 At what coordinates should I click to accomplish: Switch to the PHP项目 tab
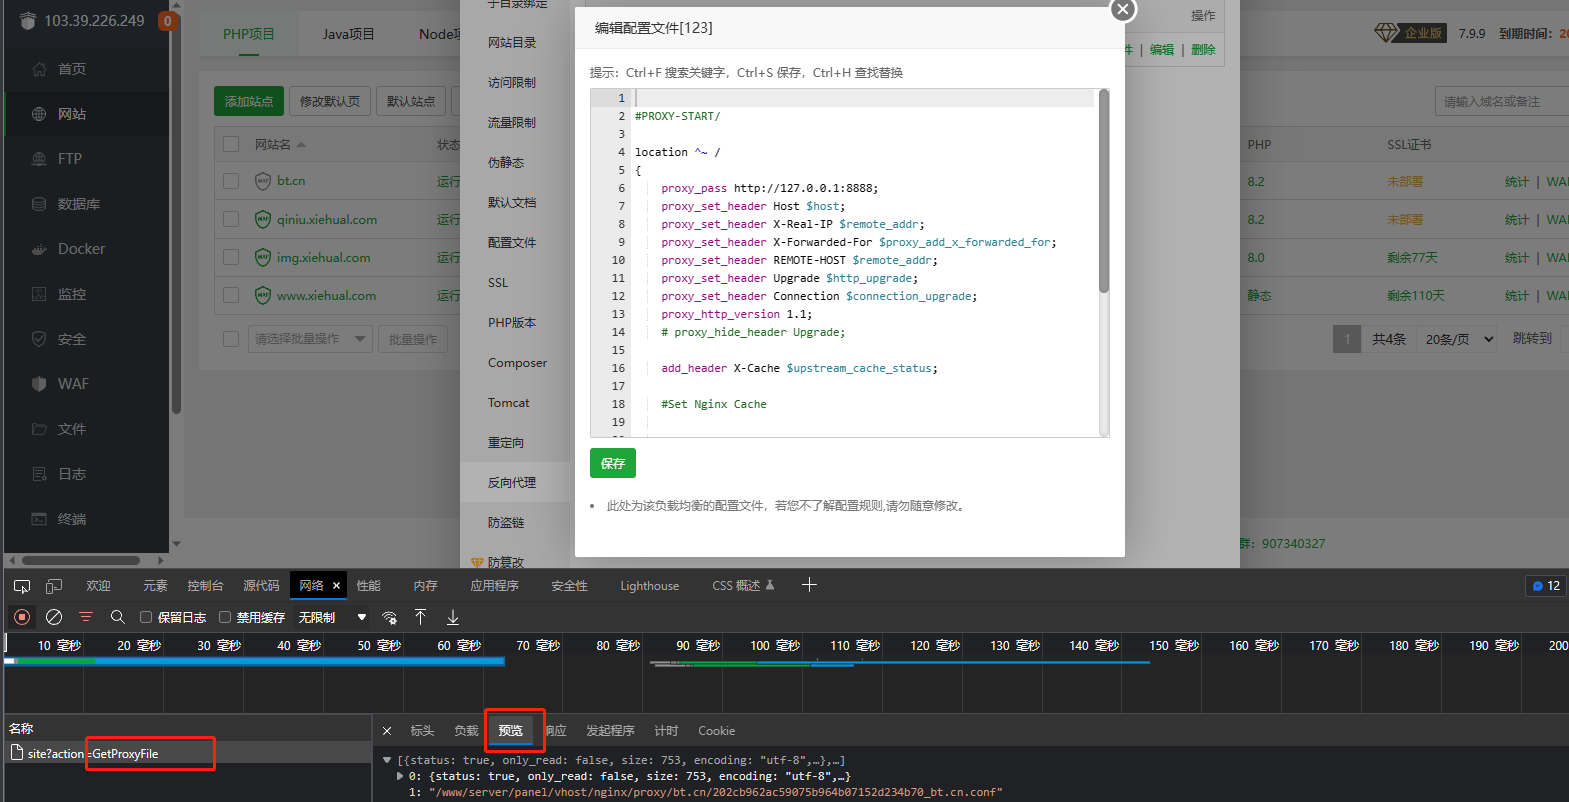(x=248, y=34)
